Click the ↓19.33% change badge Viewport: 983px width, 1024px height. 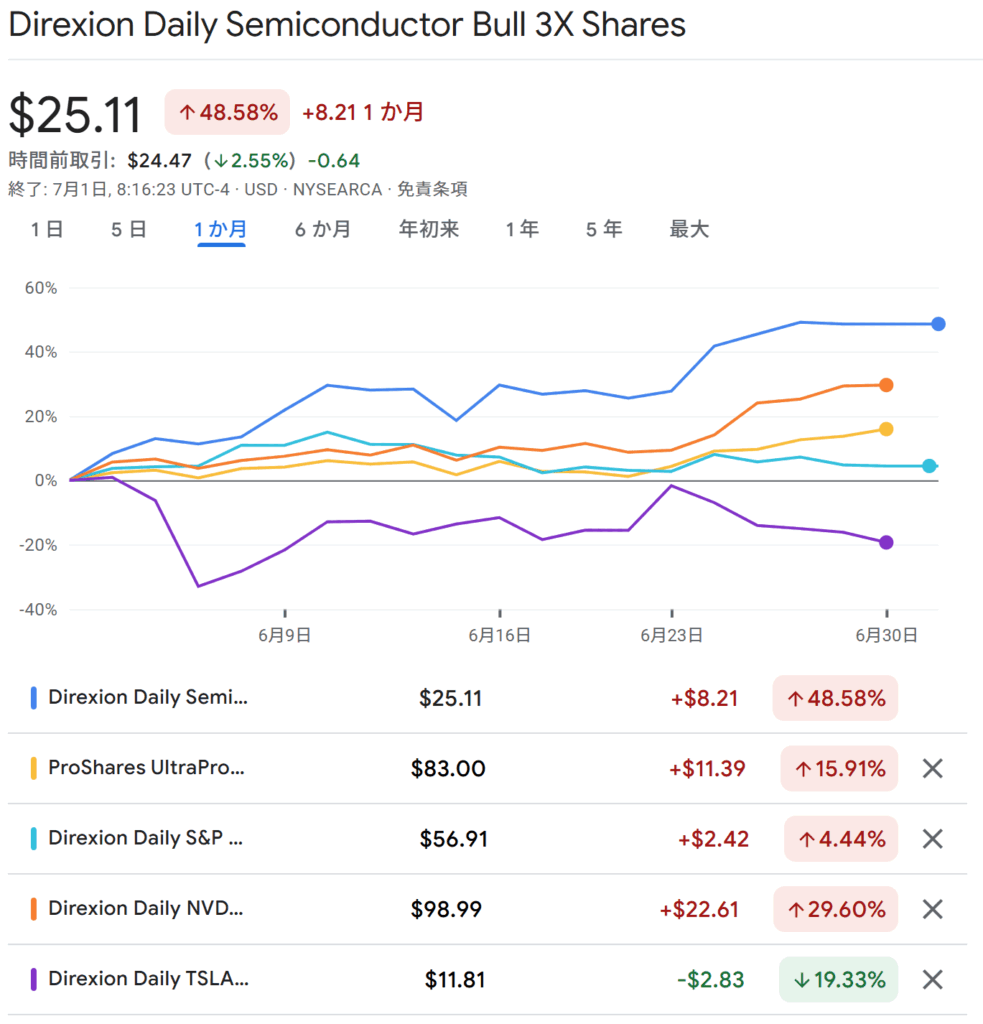click(x=838, y=980)
